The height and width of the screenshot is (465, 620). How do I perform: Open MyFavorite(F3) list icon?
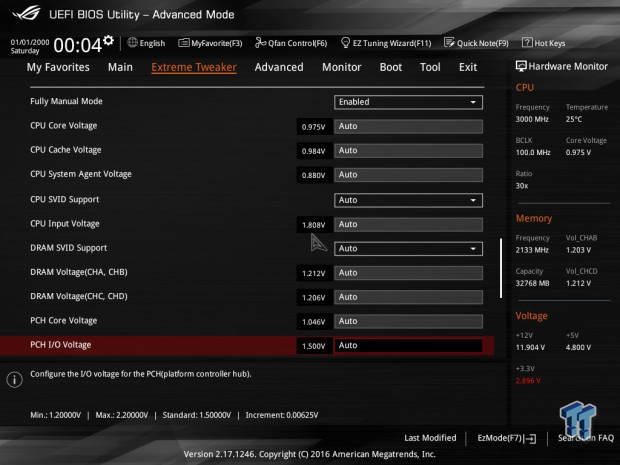click(x=183, y=43)
